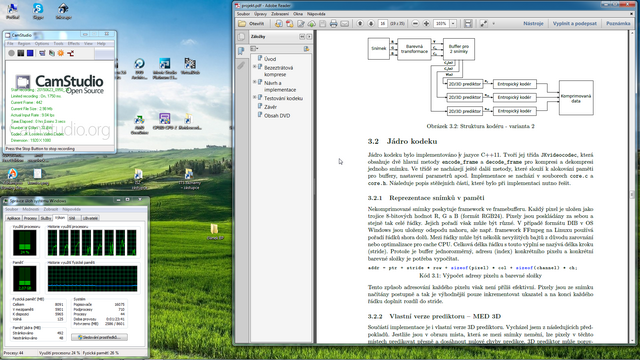Open the attachments paperclip panel

click(241, 65)
